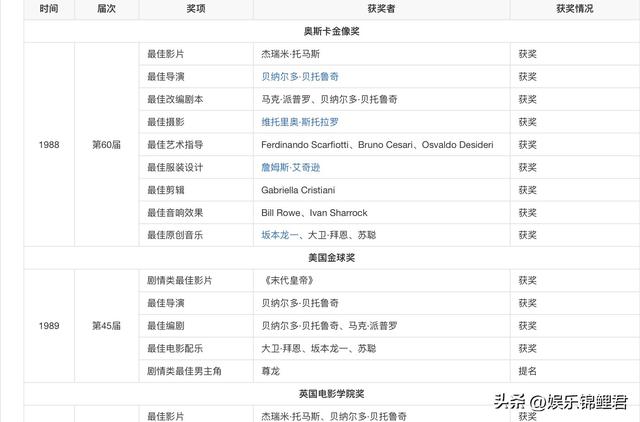The height and width of the screenshot is (422, 640).
Task: Click the 1989 year cell
Action: 49,326
